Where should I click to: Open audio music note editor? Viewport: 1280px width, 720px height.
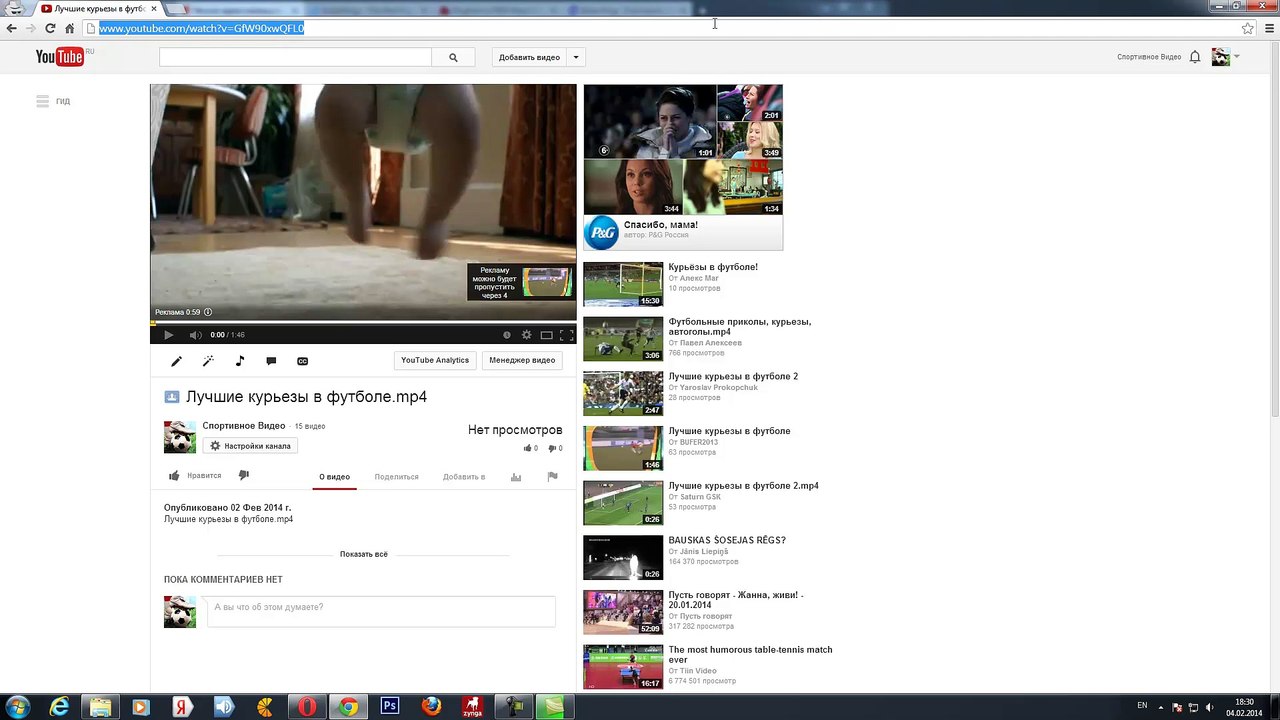240,361
